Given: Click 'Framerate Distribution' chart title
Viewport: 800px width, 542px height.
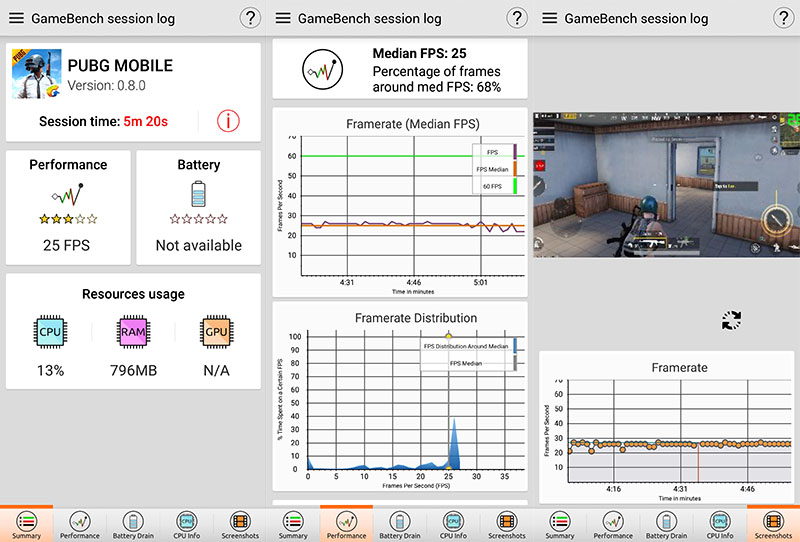Looking at the screenshot, I should click(x=416, y=318).
